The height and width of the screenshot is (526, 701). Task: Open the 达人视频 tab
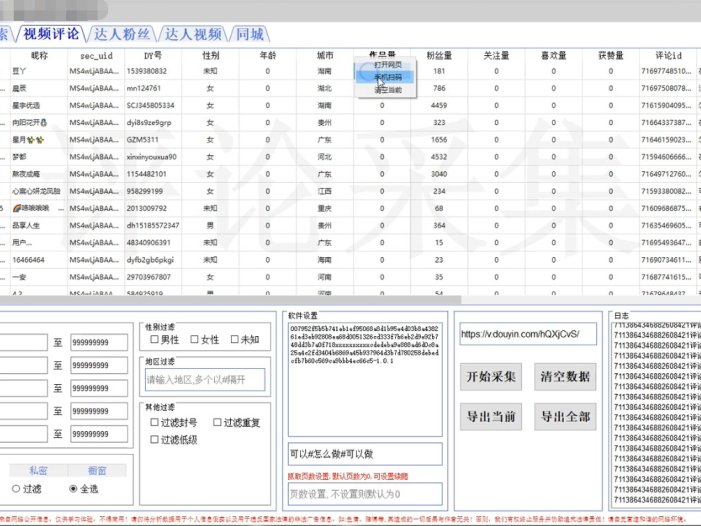(x=193, y=34)
